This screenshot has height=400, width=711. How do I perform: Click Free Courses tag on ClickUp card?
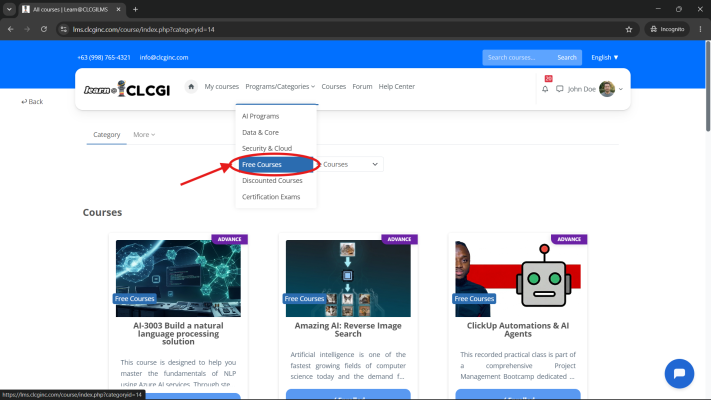(474, 298)
